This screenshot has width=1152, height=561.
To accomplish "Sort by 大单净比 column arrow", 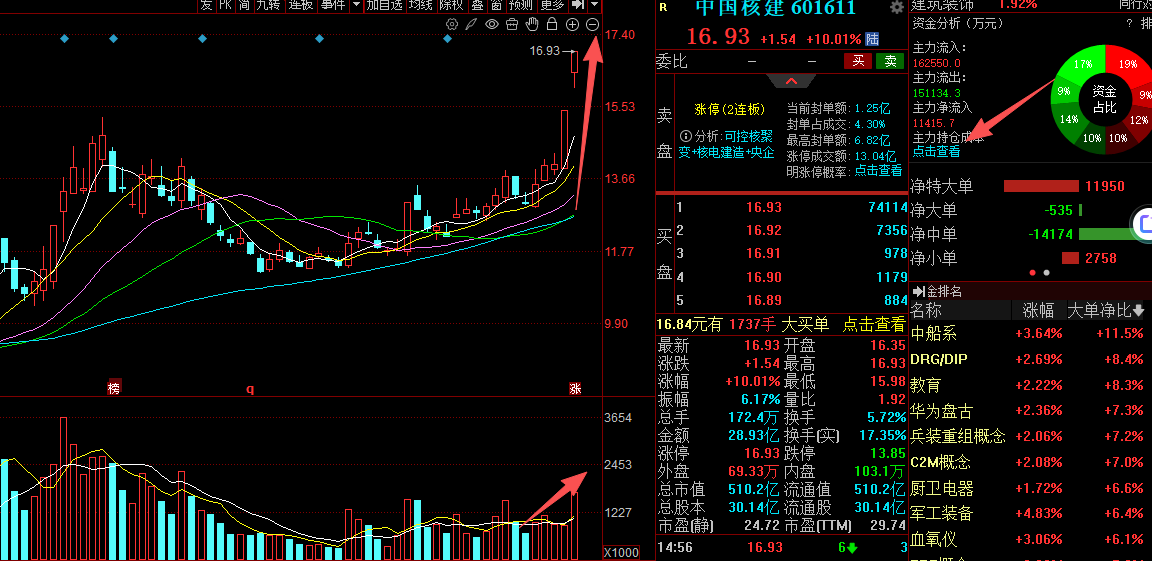I will 1139,311.
